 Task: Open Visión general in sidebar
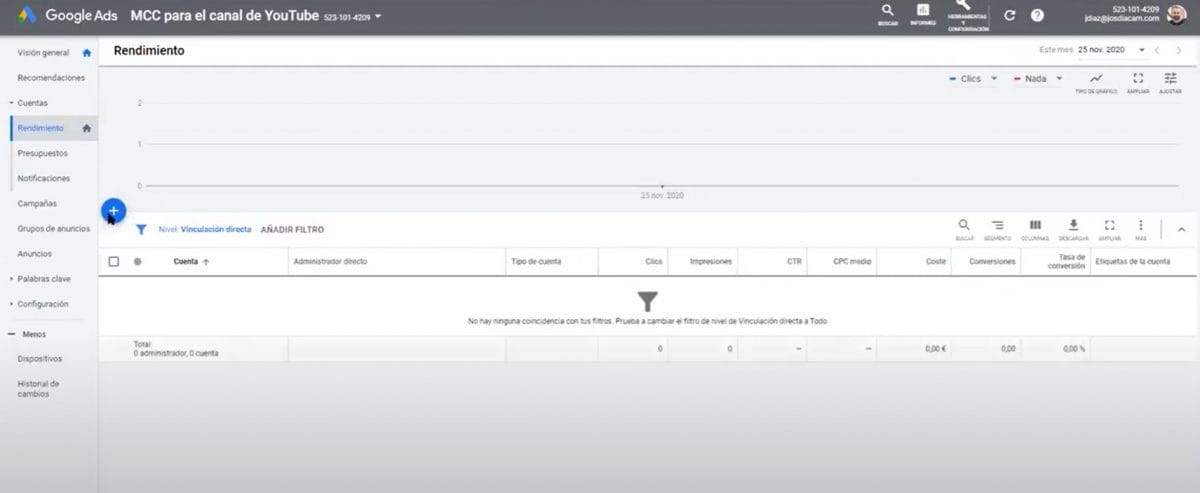click(43, 52)
